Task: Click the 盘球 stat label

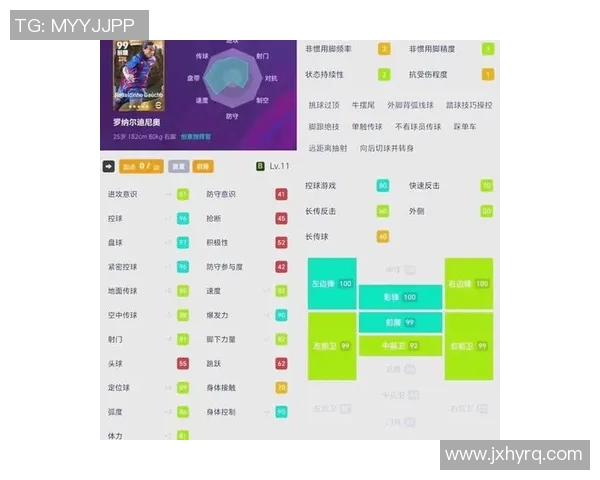Action: coord(115,242)
